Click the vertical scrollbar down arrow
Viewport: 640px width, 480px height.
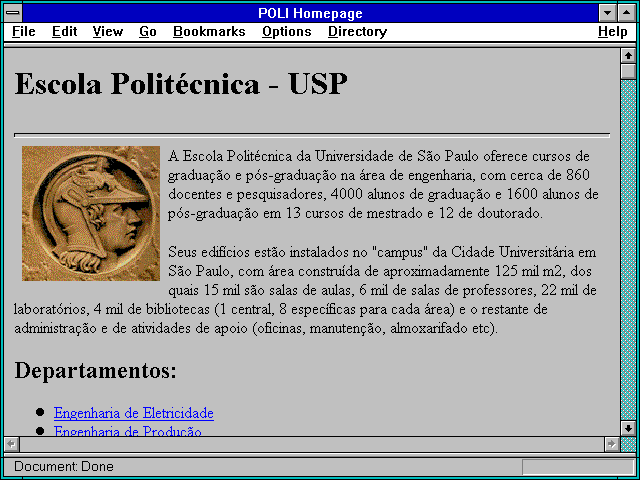point(629,428)
